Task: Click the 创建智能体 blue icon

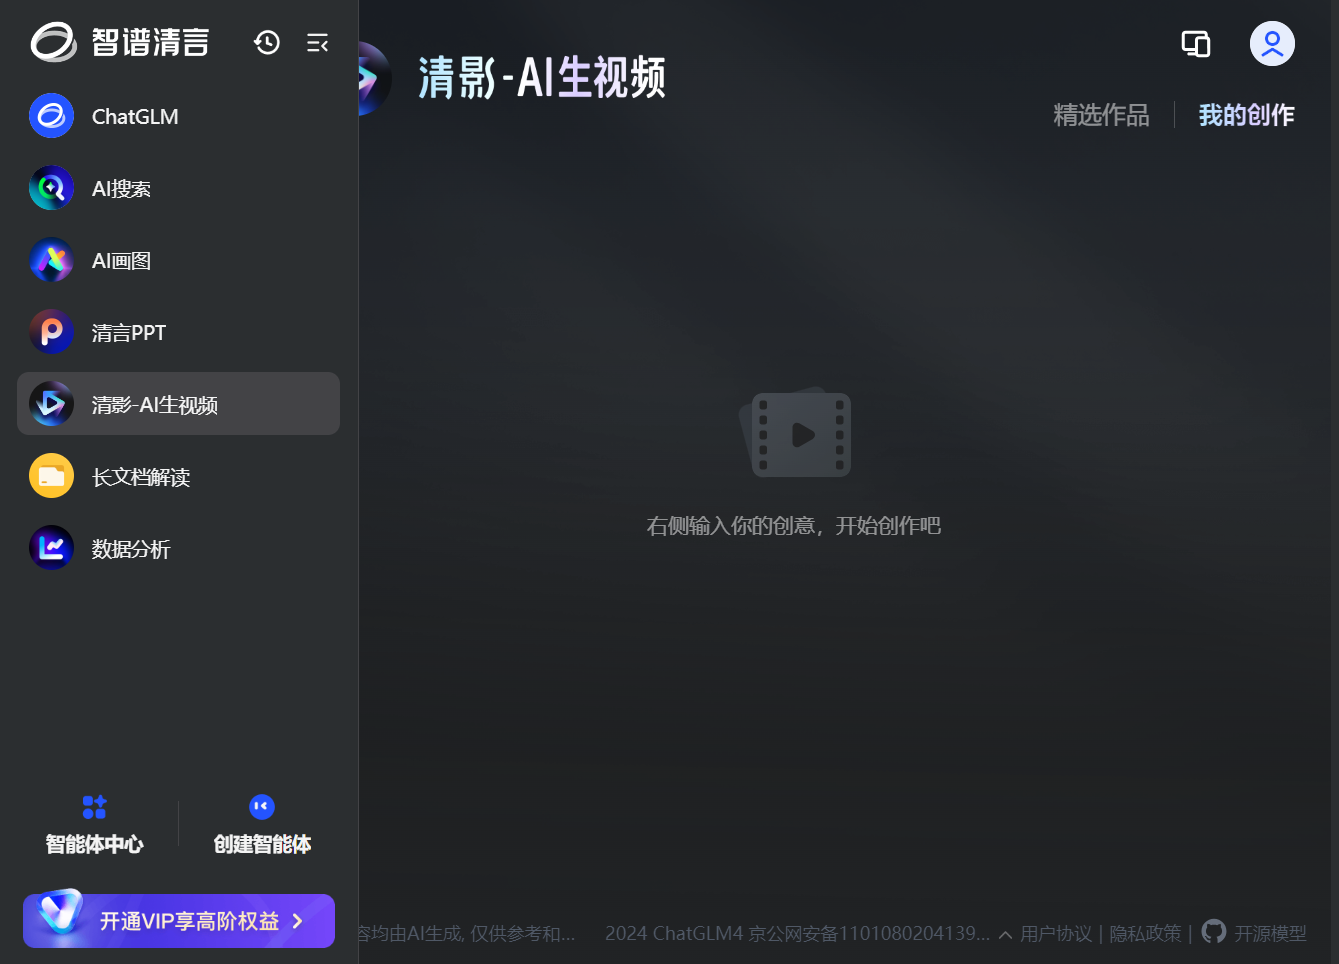Action: pyautogui.click(x=262, y=807)
